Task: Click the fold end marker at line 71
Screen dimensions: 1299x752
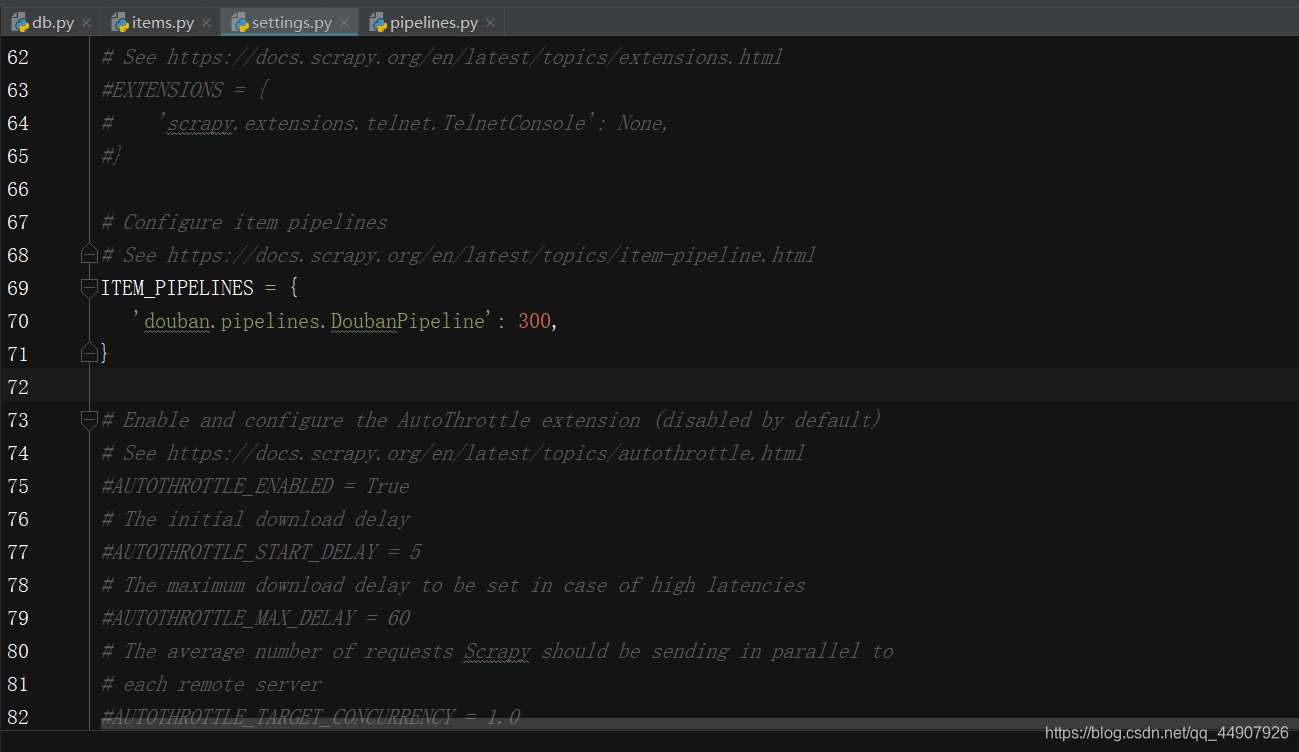Action: pyautogui.click(x=89, y=353)
